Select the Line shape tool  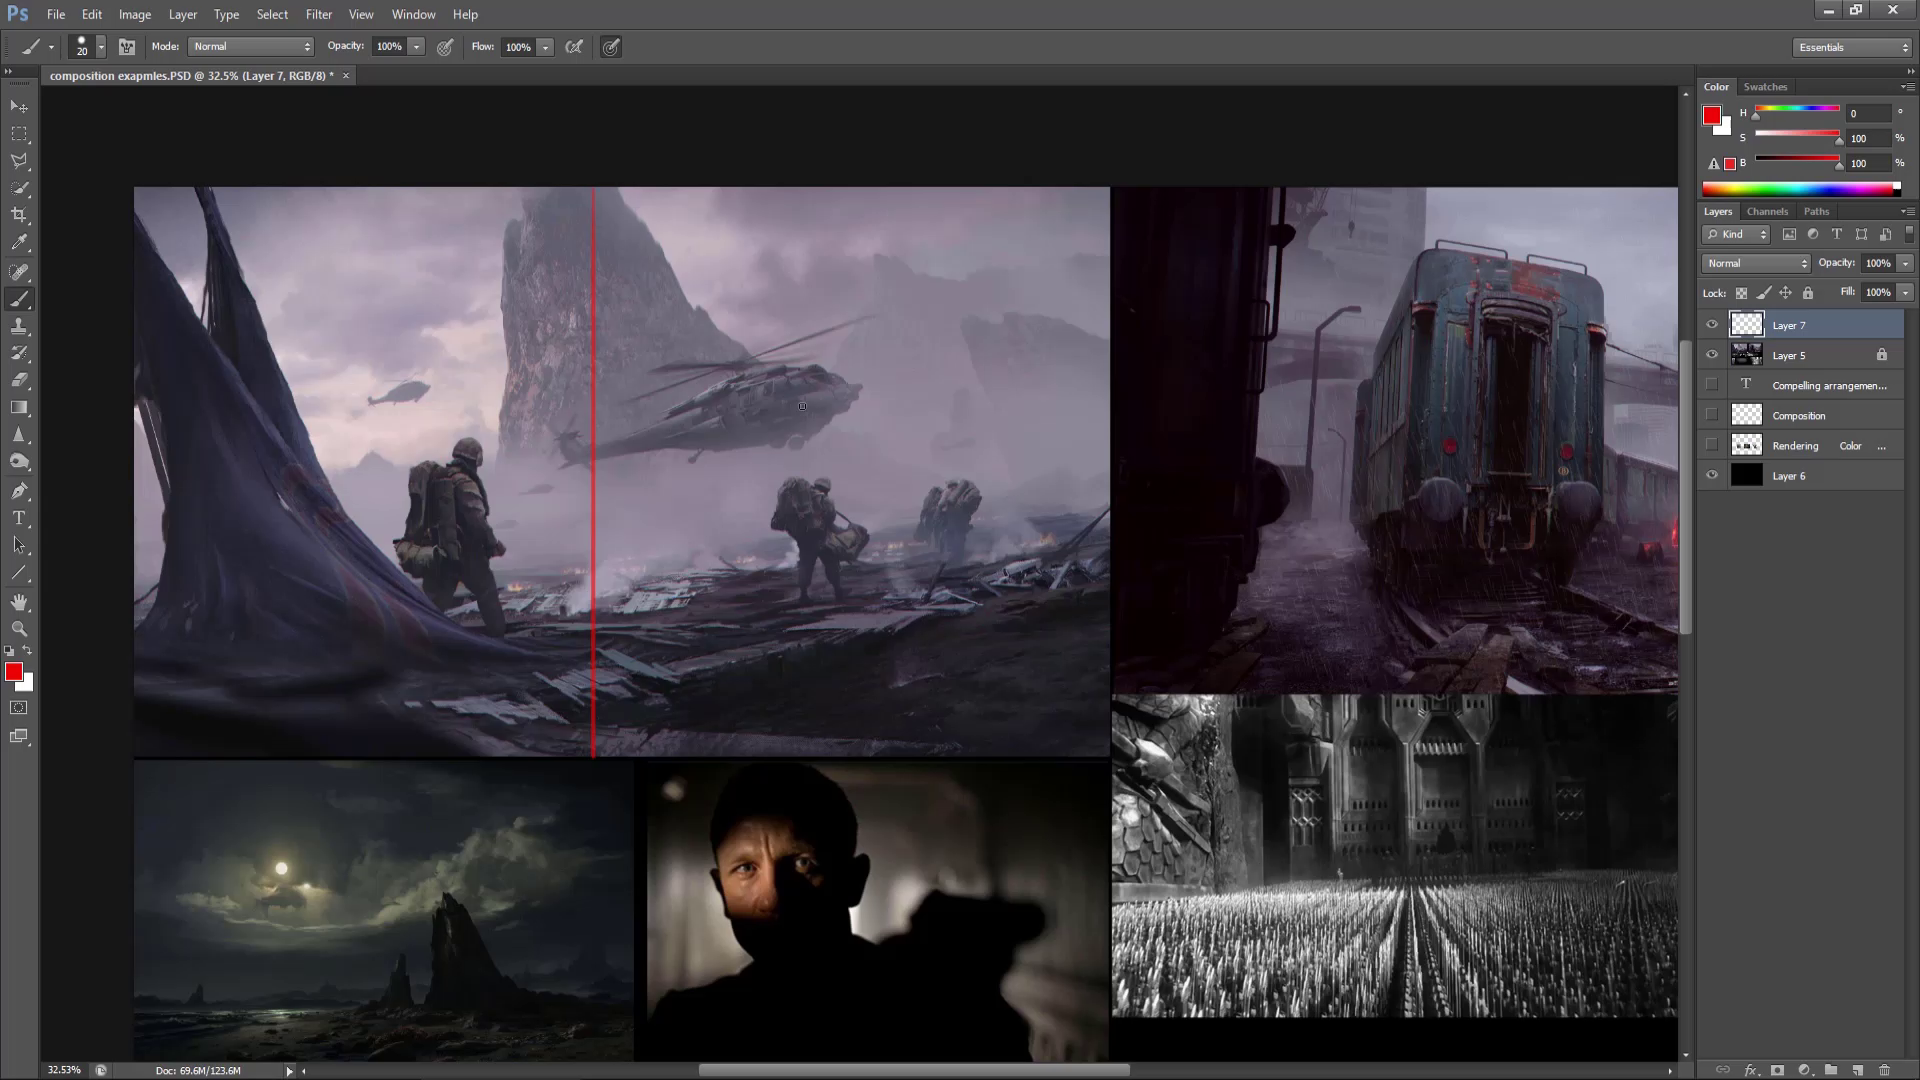pos(19,573)
